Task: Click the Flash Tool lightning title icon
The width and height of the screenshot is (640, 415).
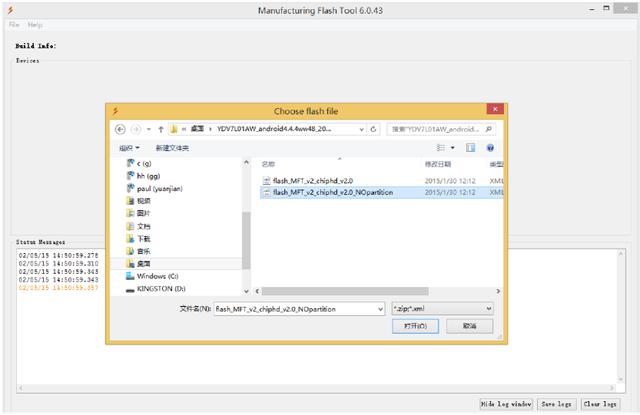Action: tap(11, 10)
